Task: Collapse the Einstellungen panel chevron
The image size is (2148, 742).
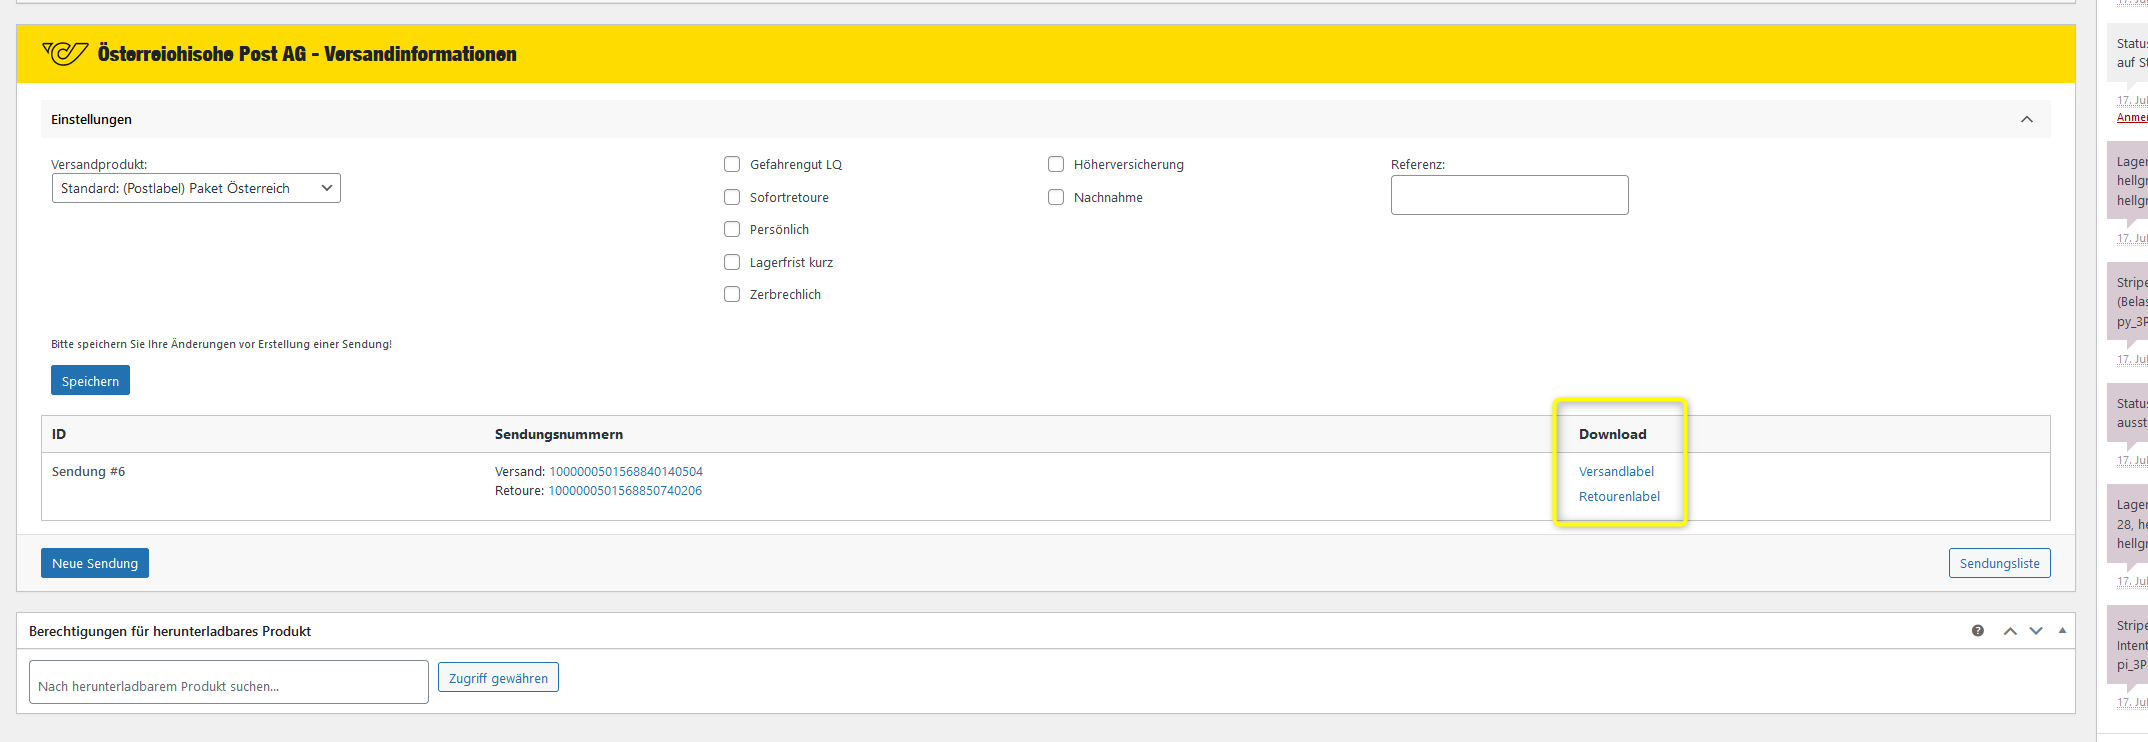Action: (2026, 119)
